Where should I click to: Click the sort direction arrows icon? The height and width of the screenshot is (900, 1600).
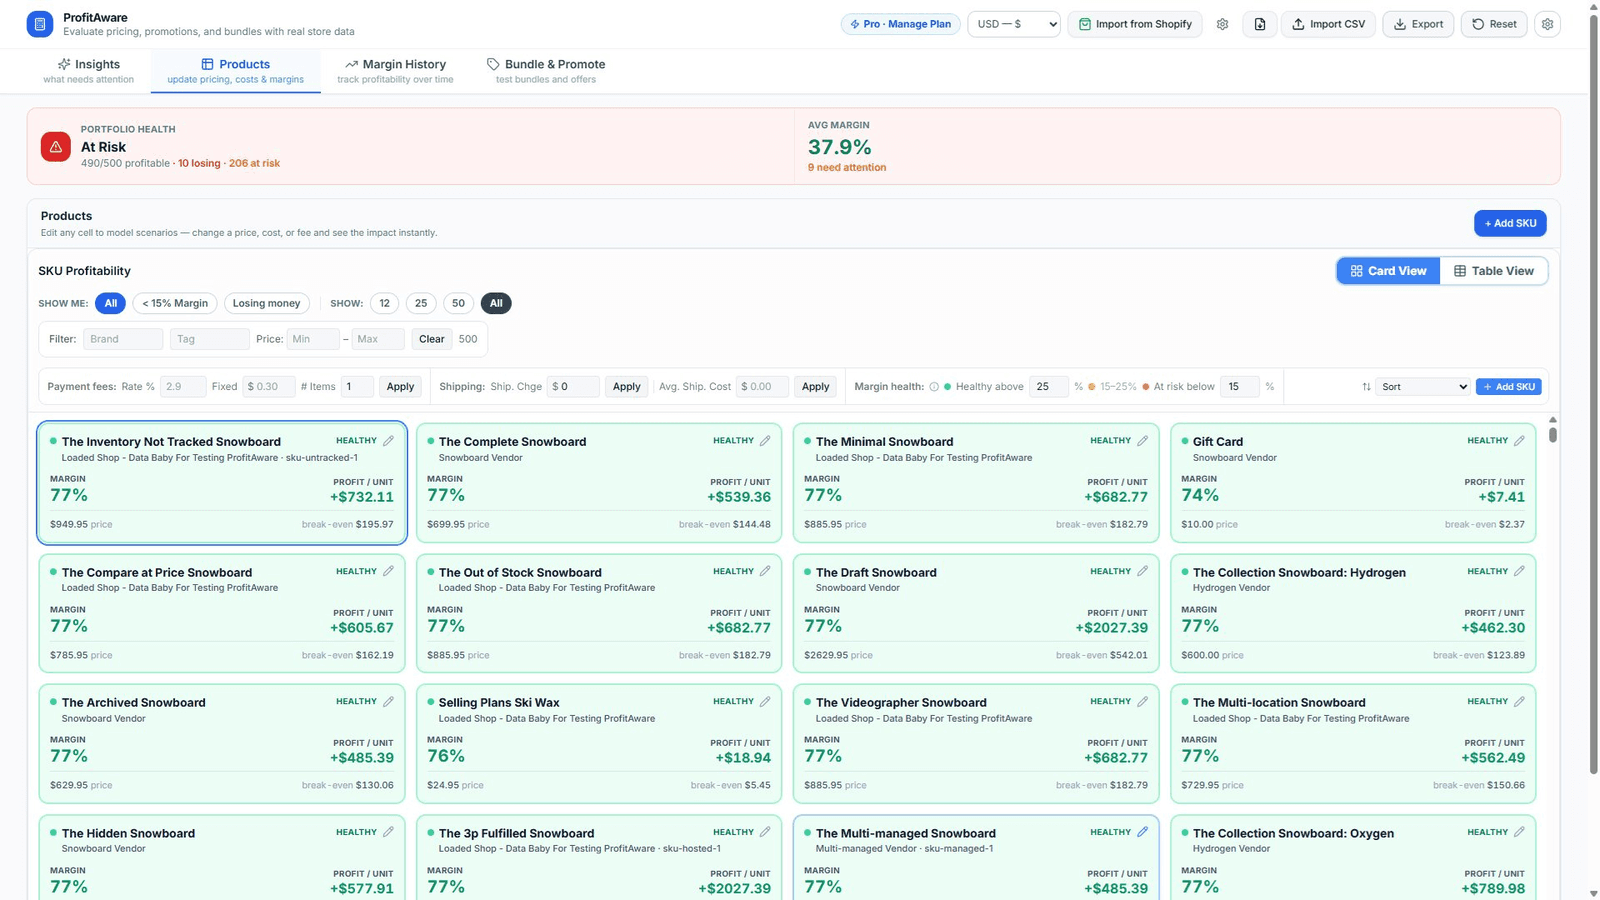point(1366,387)
